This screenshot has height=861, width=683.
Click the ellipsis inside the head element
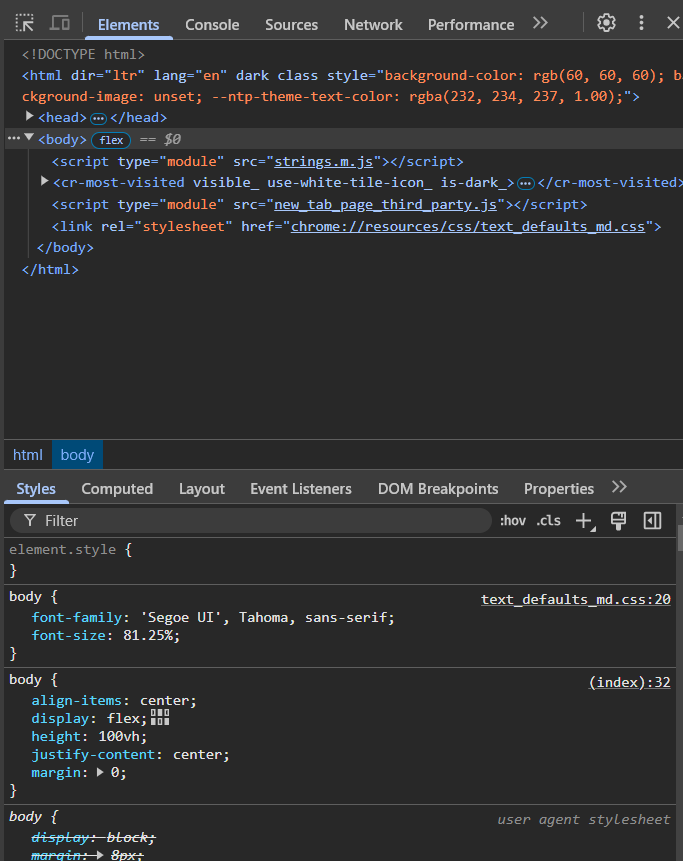tap(98, 118)
